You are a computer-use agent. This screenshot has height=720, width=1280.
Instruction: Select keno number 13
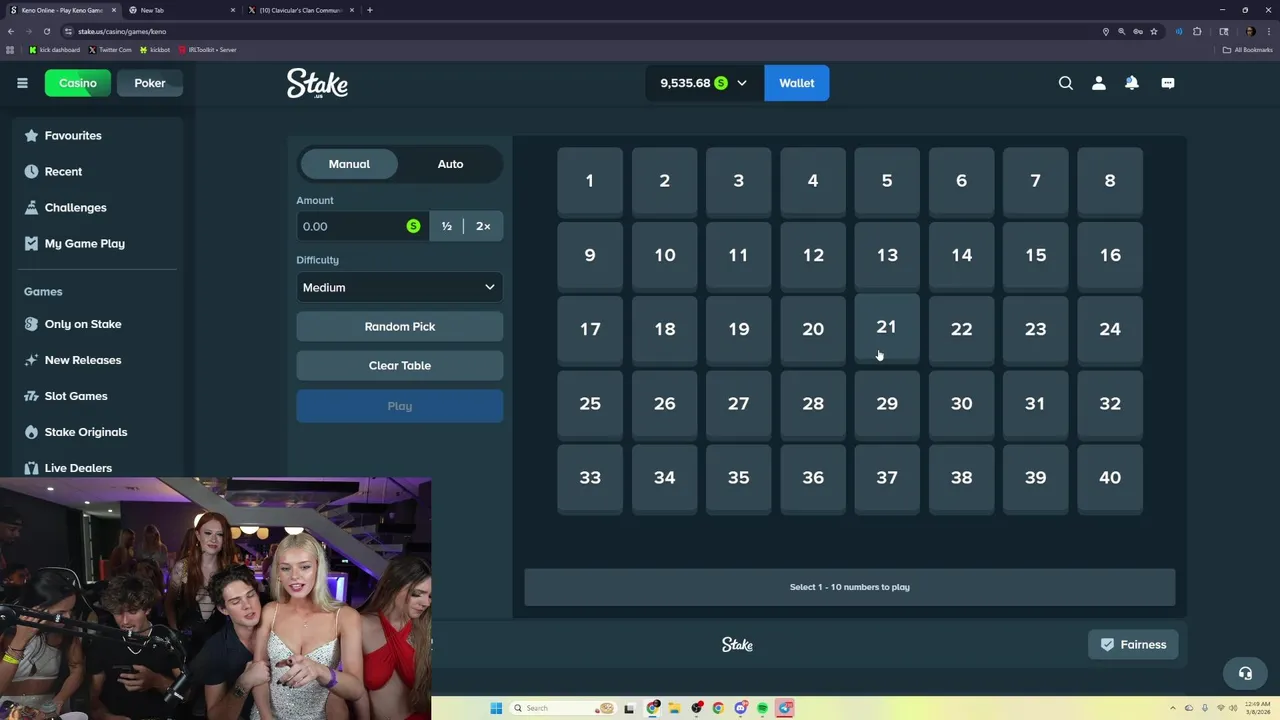pos(887,255)
